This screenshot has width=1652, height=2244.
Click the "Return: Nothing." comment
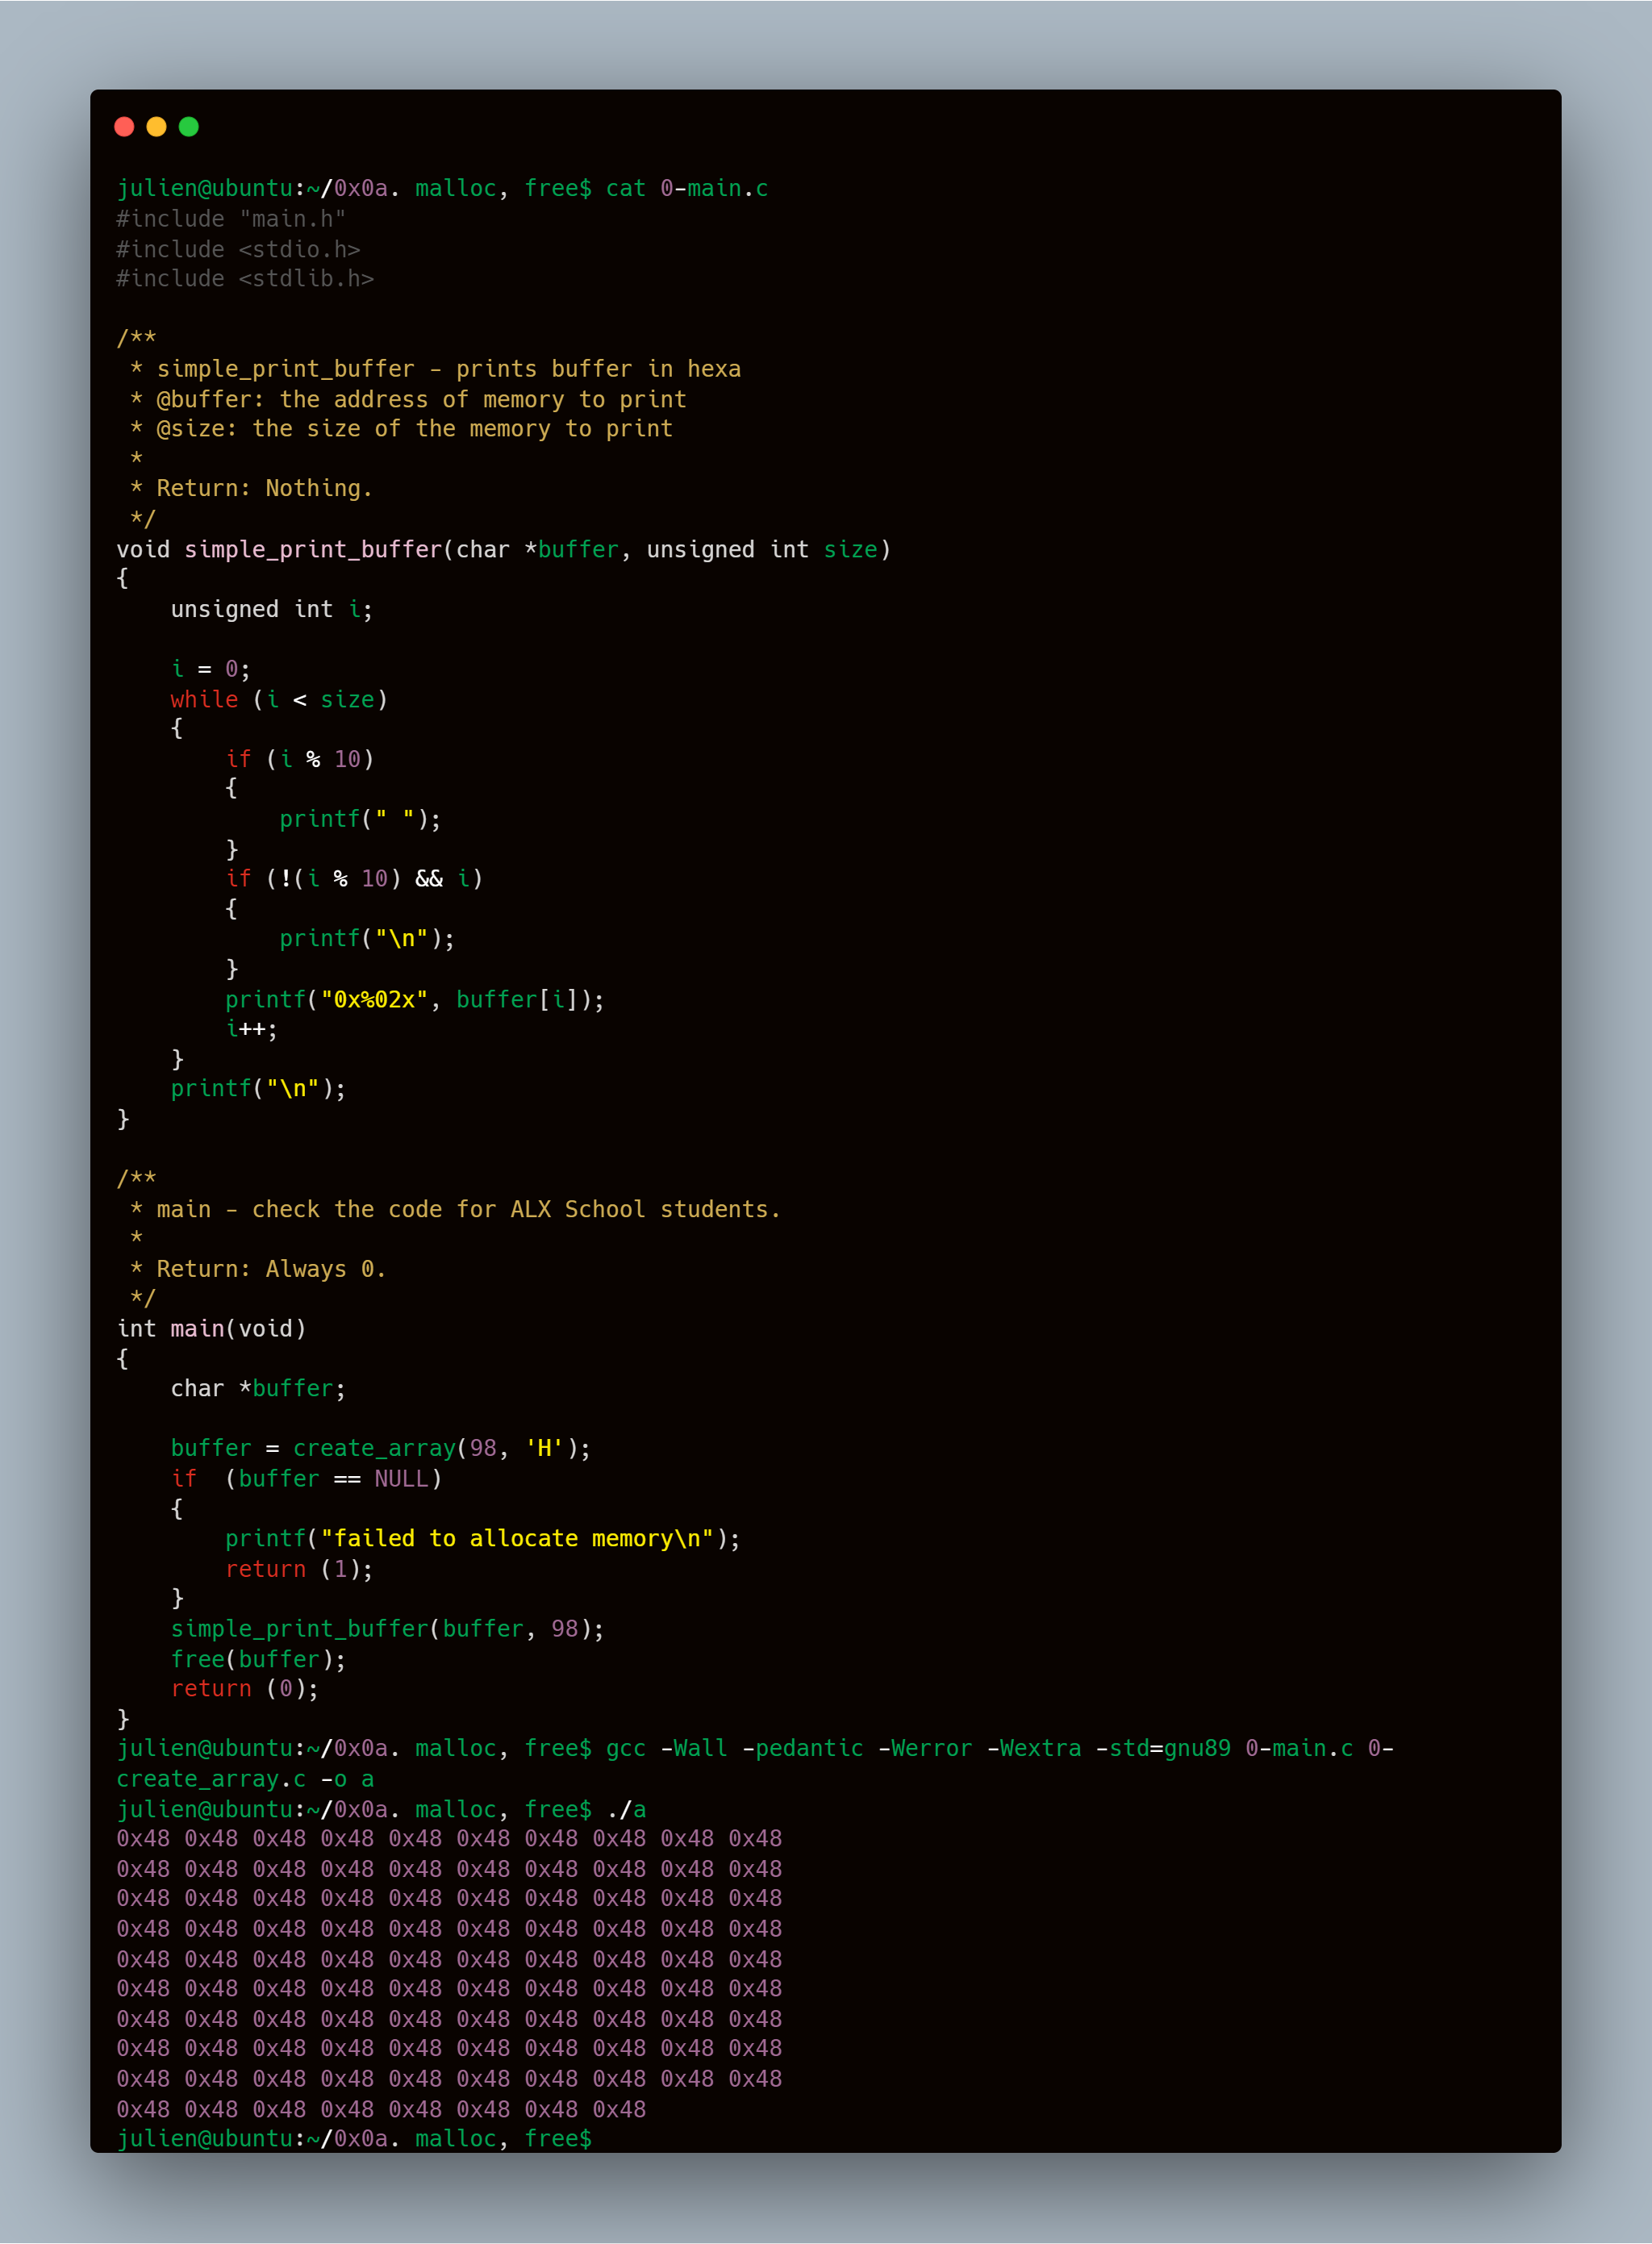click(x=251, y=489)
